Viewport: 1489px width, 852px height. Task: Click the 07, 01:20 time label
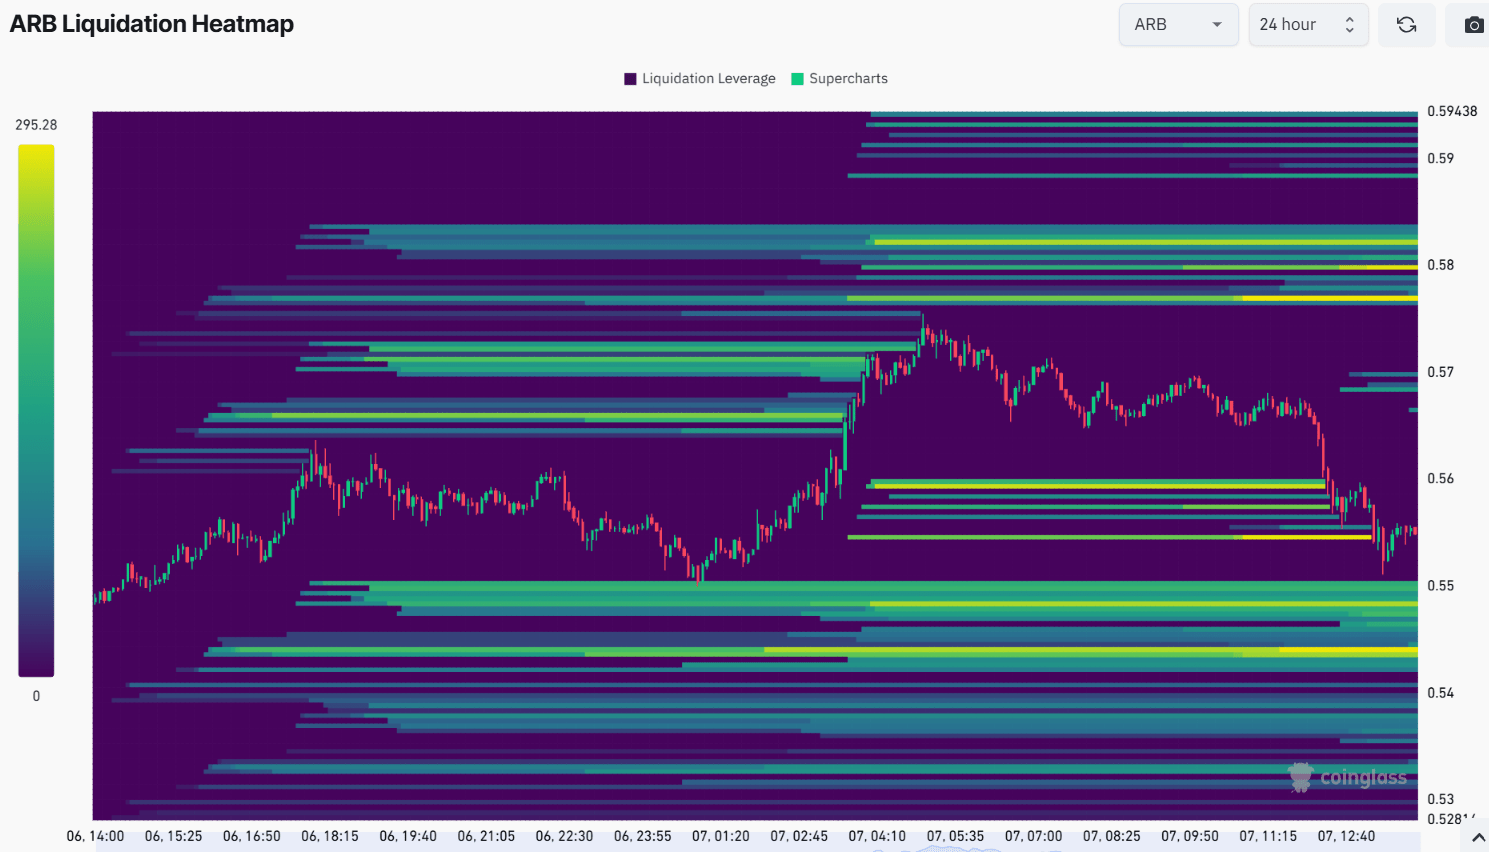[x=721, y=836]
